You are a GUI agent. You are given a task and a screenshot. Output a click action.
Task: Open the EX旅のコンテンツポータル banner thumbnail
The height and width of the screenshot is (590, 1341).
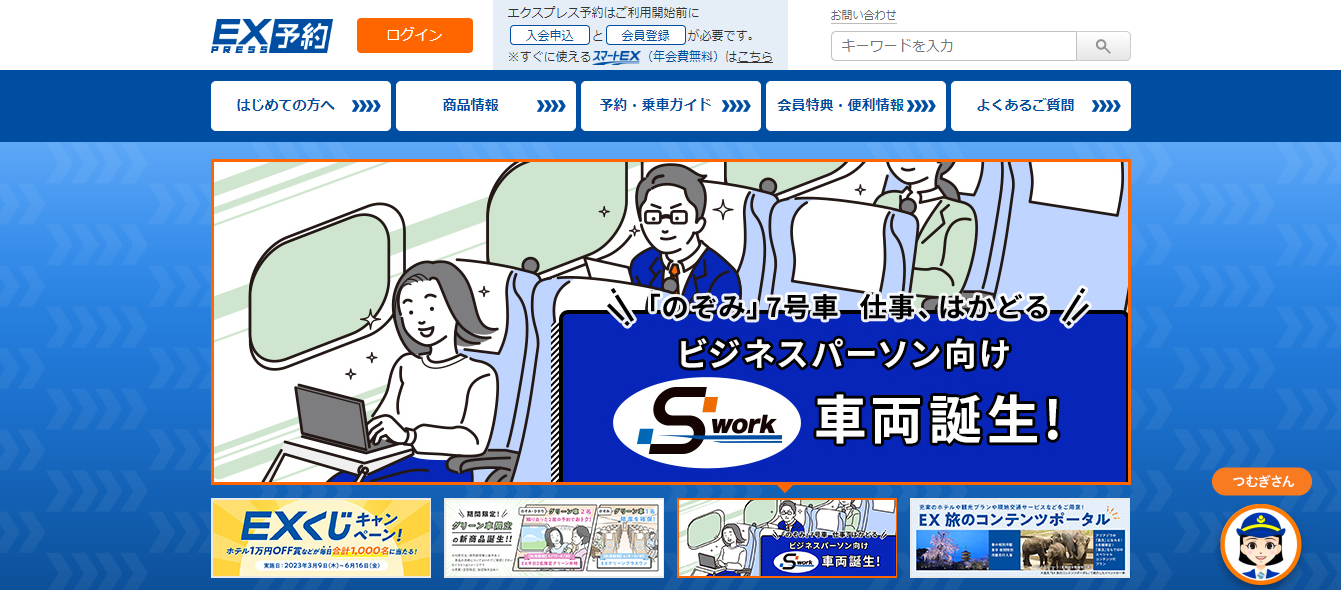[x=1018, y=540]
